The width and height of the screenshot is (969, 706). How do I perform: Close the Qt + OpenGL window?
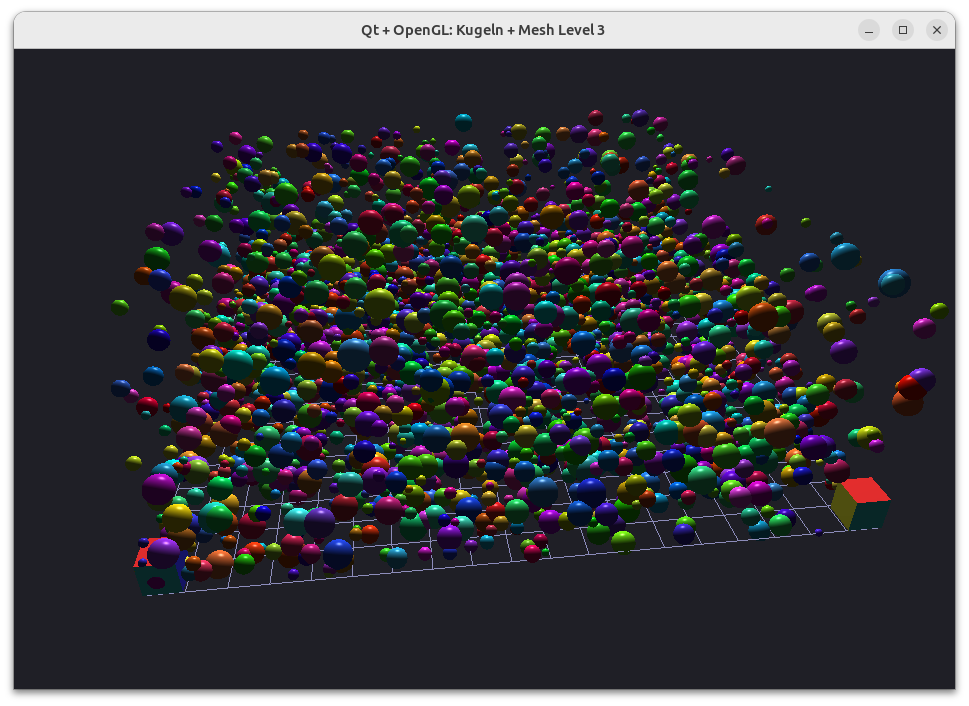(937, 30)
